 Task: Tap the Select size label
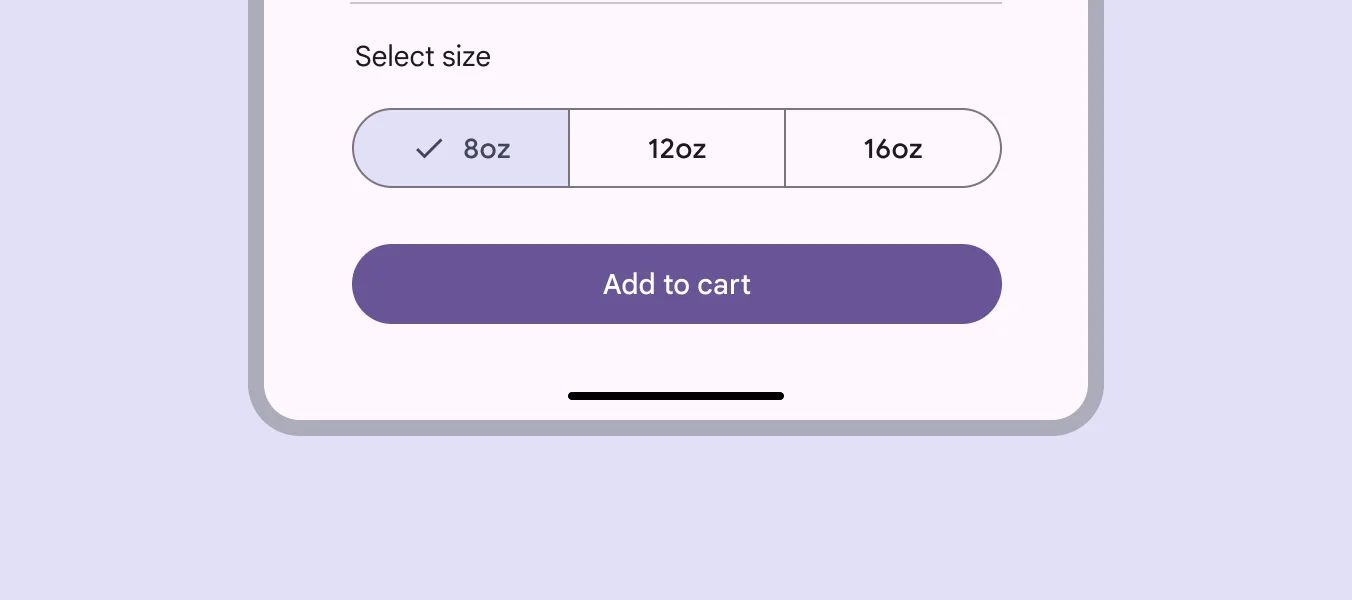(x=422, y=57)
